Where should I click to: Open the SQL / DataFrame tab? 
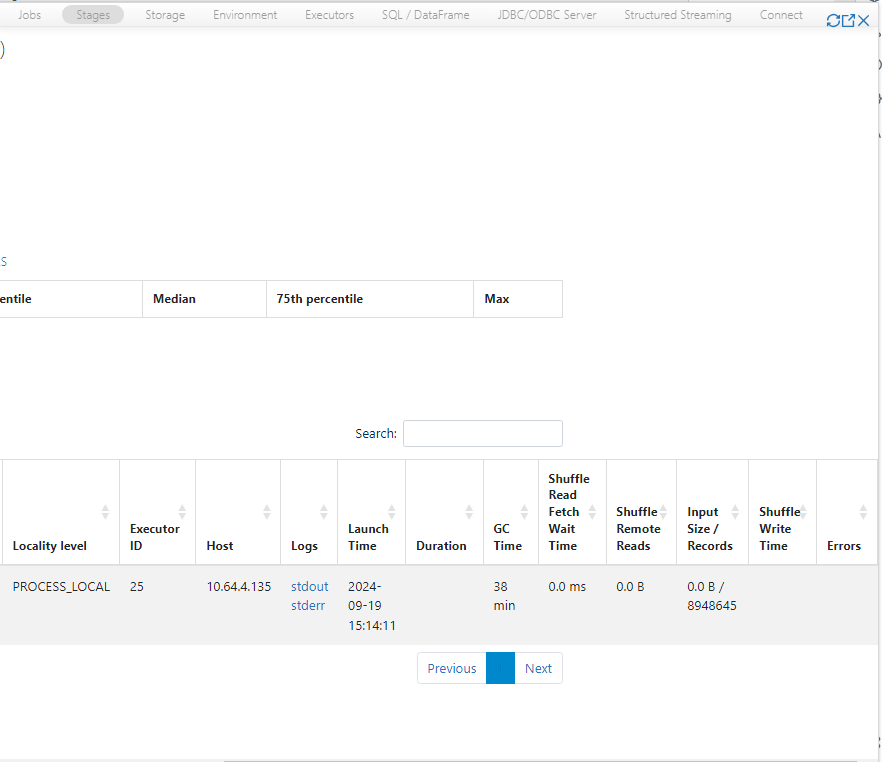pos(425,15)
